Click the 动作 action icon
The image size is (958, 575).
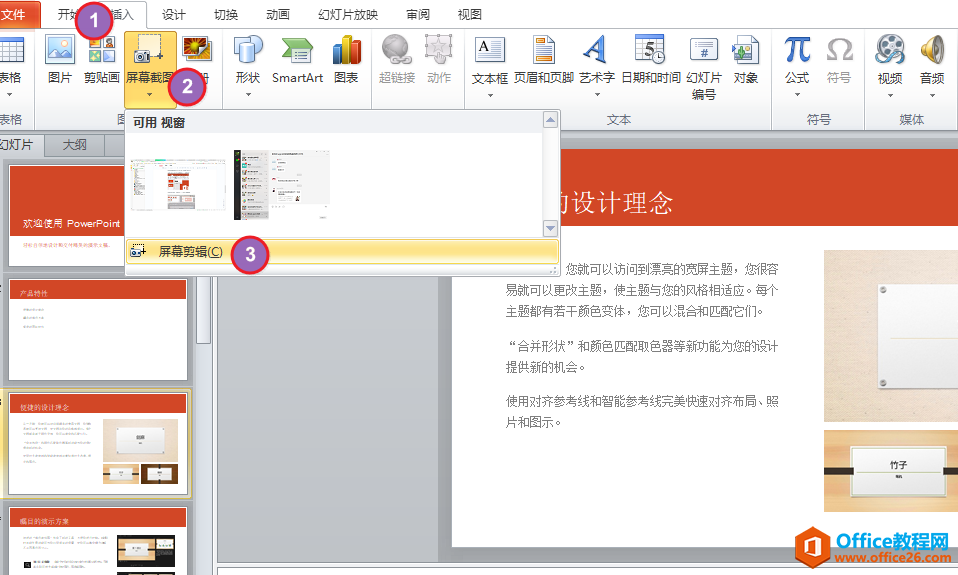click(x=439, y=50)
